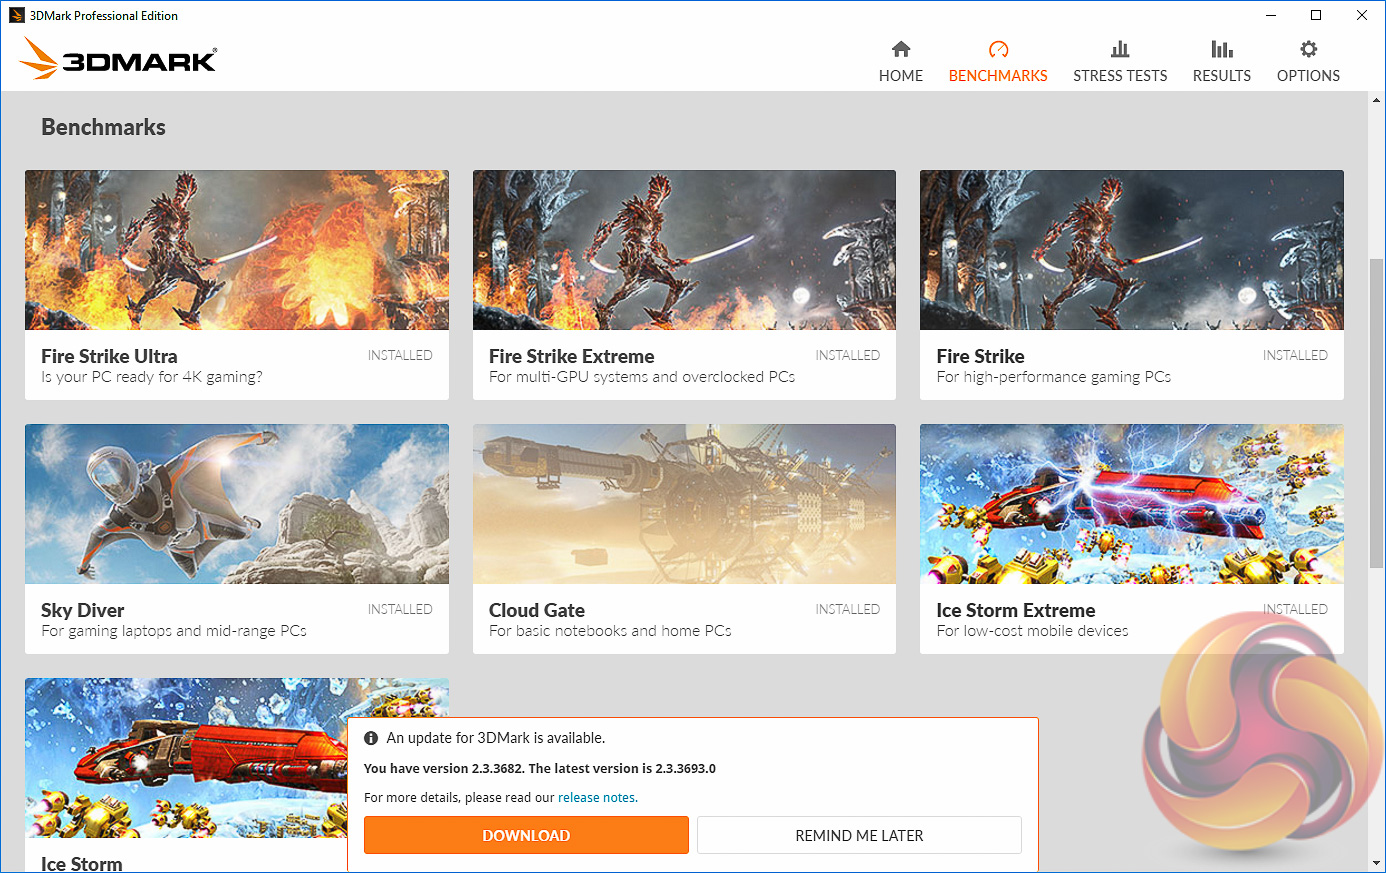
Task: Click the Options gear icon
Action: (1308, 49)
